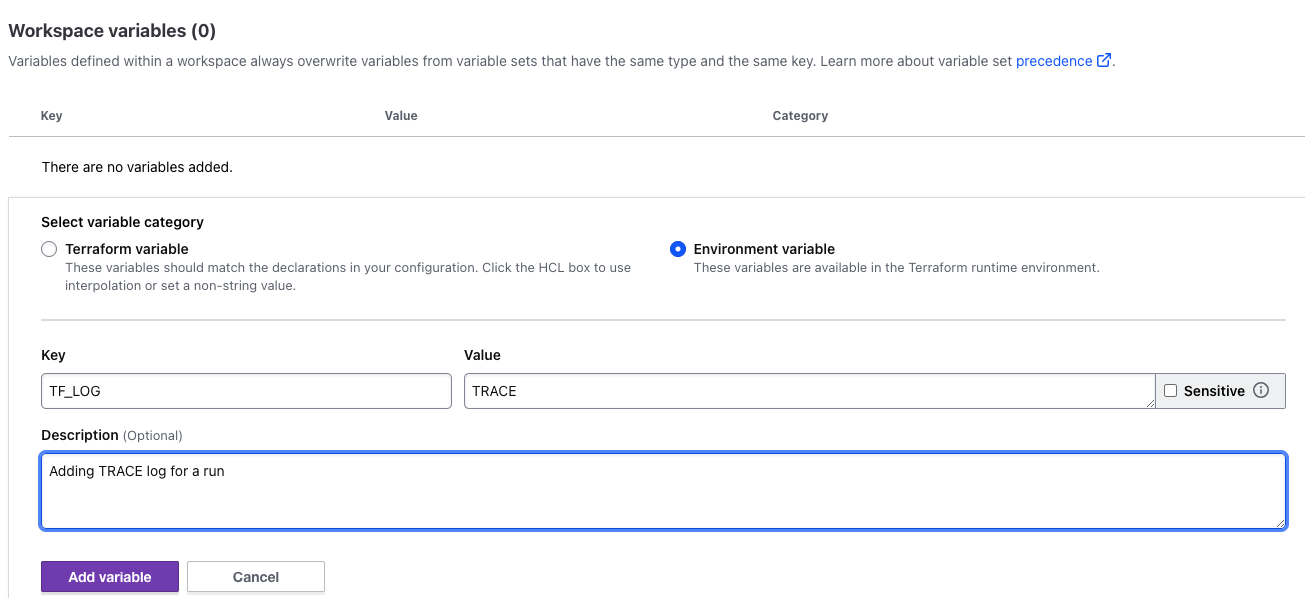The image size is (1305, 598).
Task: Cancel adding the variable
Action: [x=256, y=577]
